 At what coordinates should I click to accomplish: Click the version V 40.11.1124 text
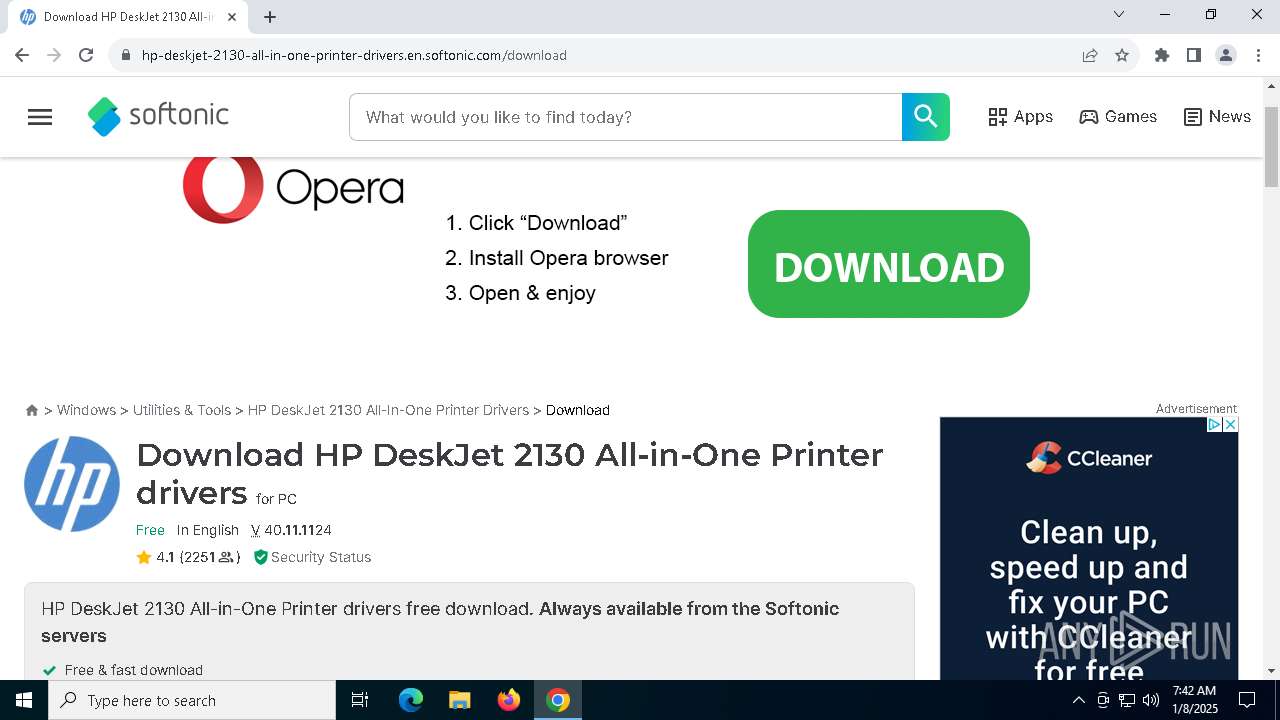291,530
